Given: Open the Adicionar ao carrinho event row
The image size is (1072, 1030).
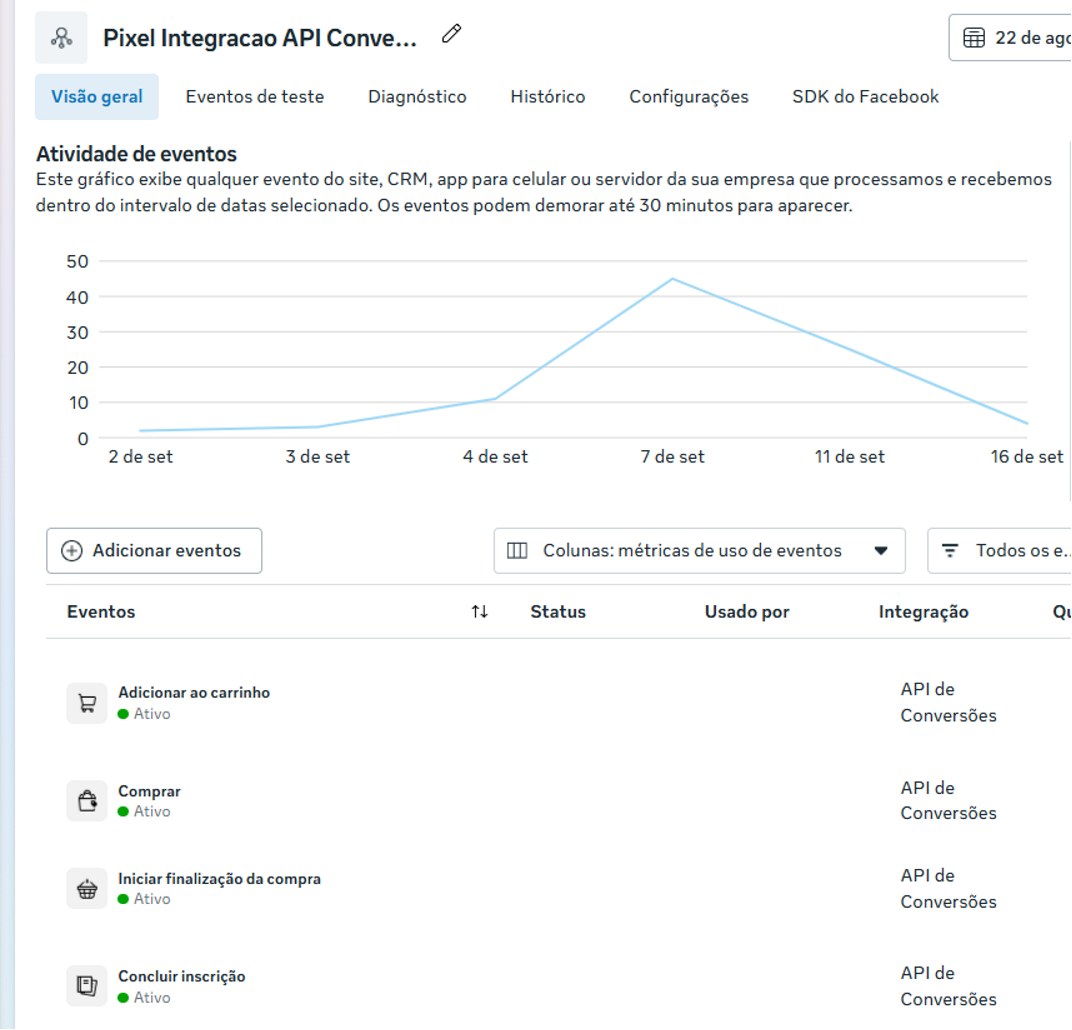Looking at the screenshot, I should [x=194, y=692].
